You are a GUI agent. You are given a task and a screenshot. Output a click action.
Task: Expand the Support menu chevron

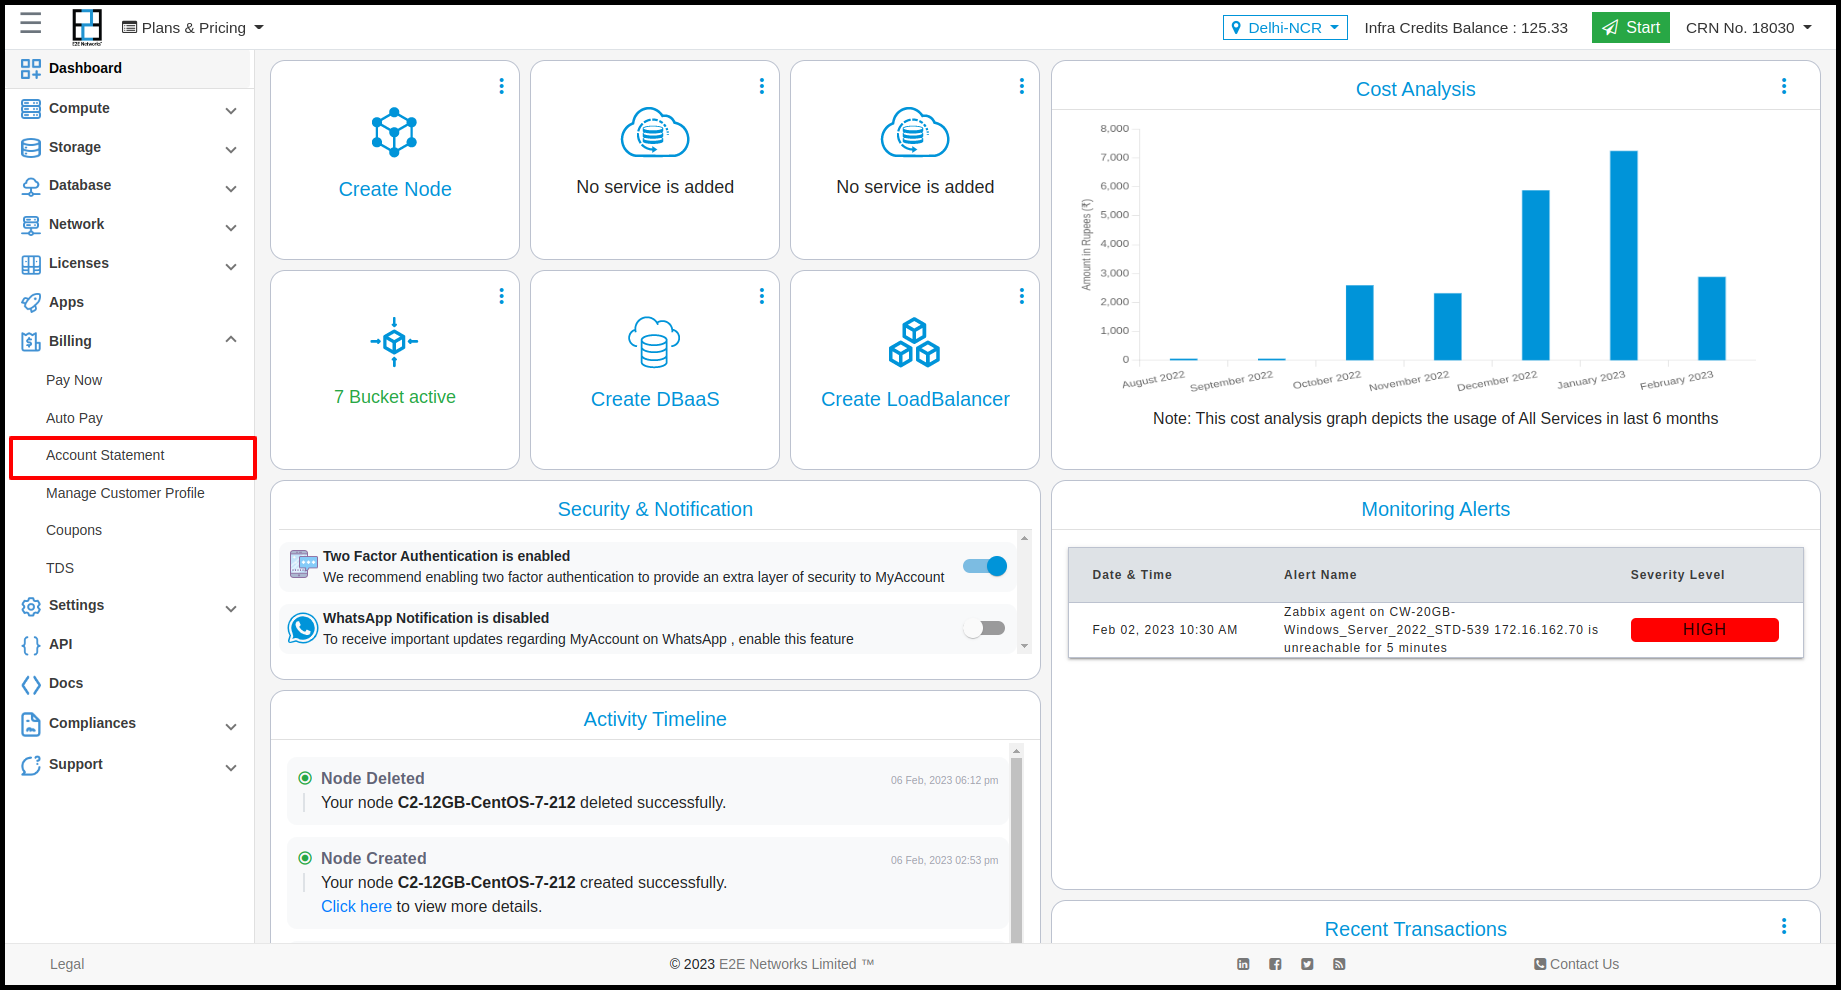click(x=231, y=767)
